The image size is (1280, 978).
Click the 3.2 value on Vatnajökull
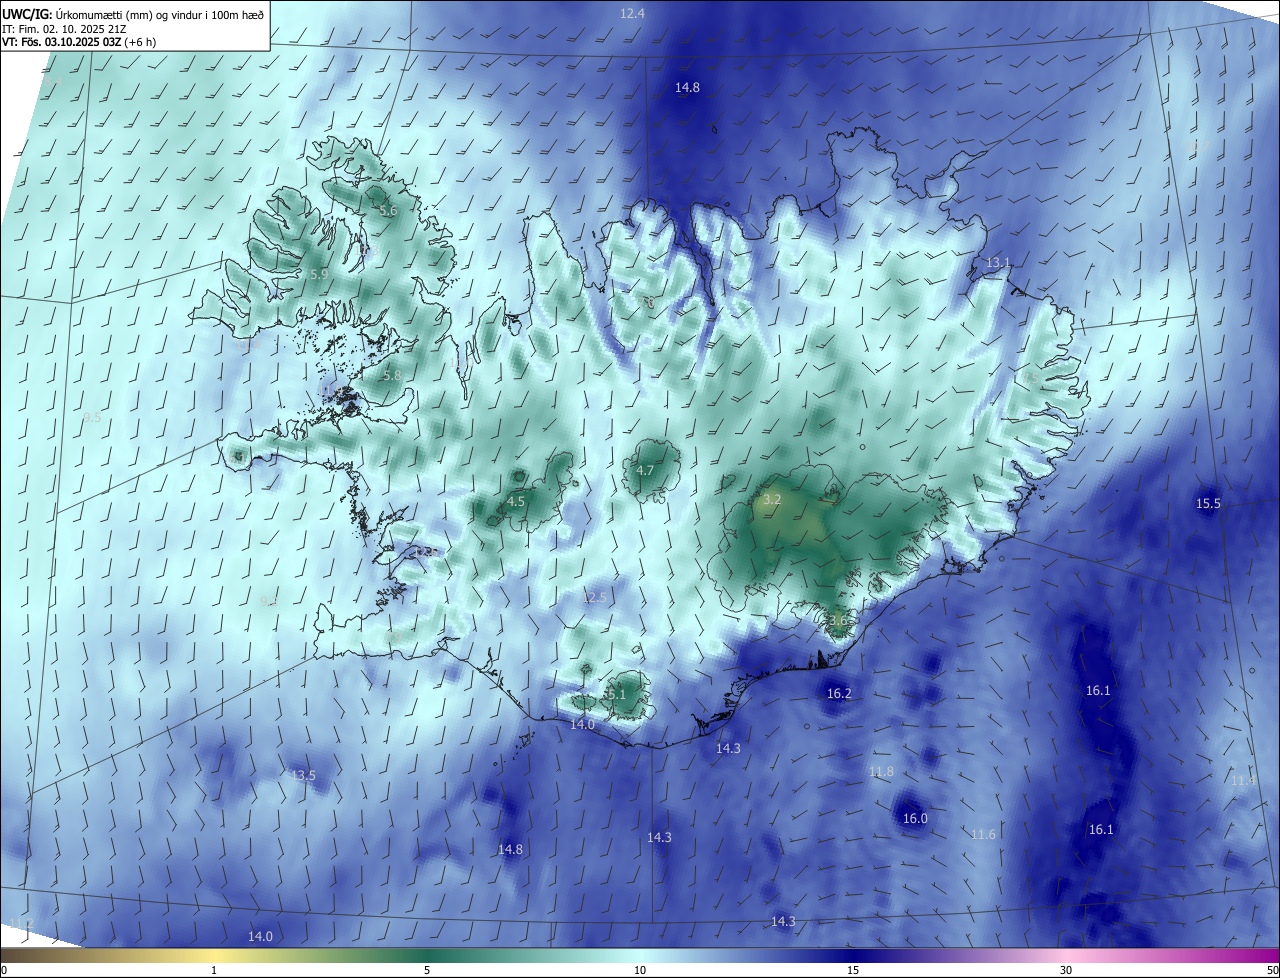pyautogui.click(x=771, y=499)
